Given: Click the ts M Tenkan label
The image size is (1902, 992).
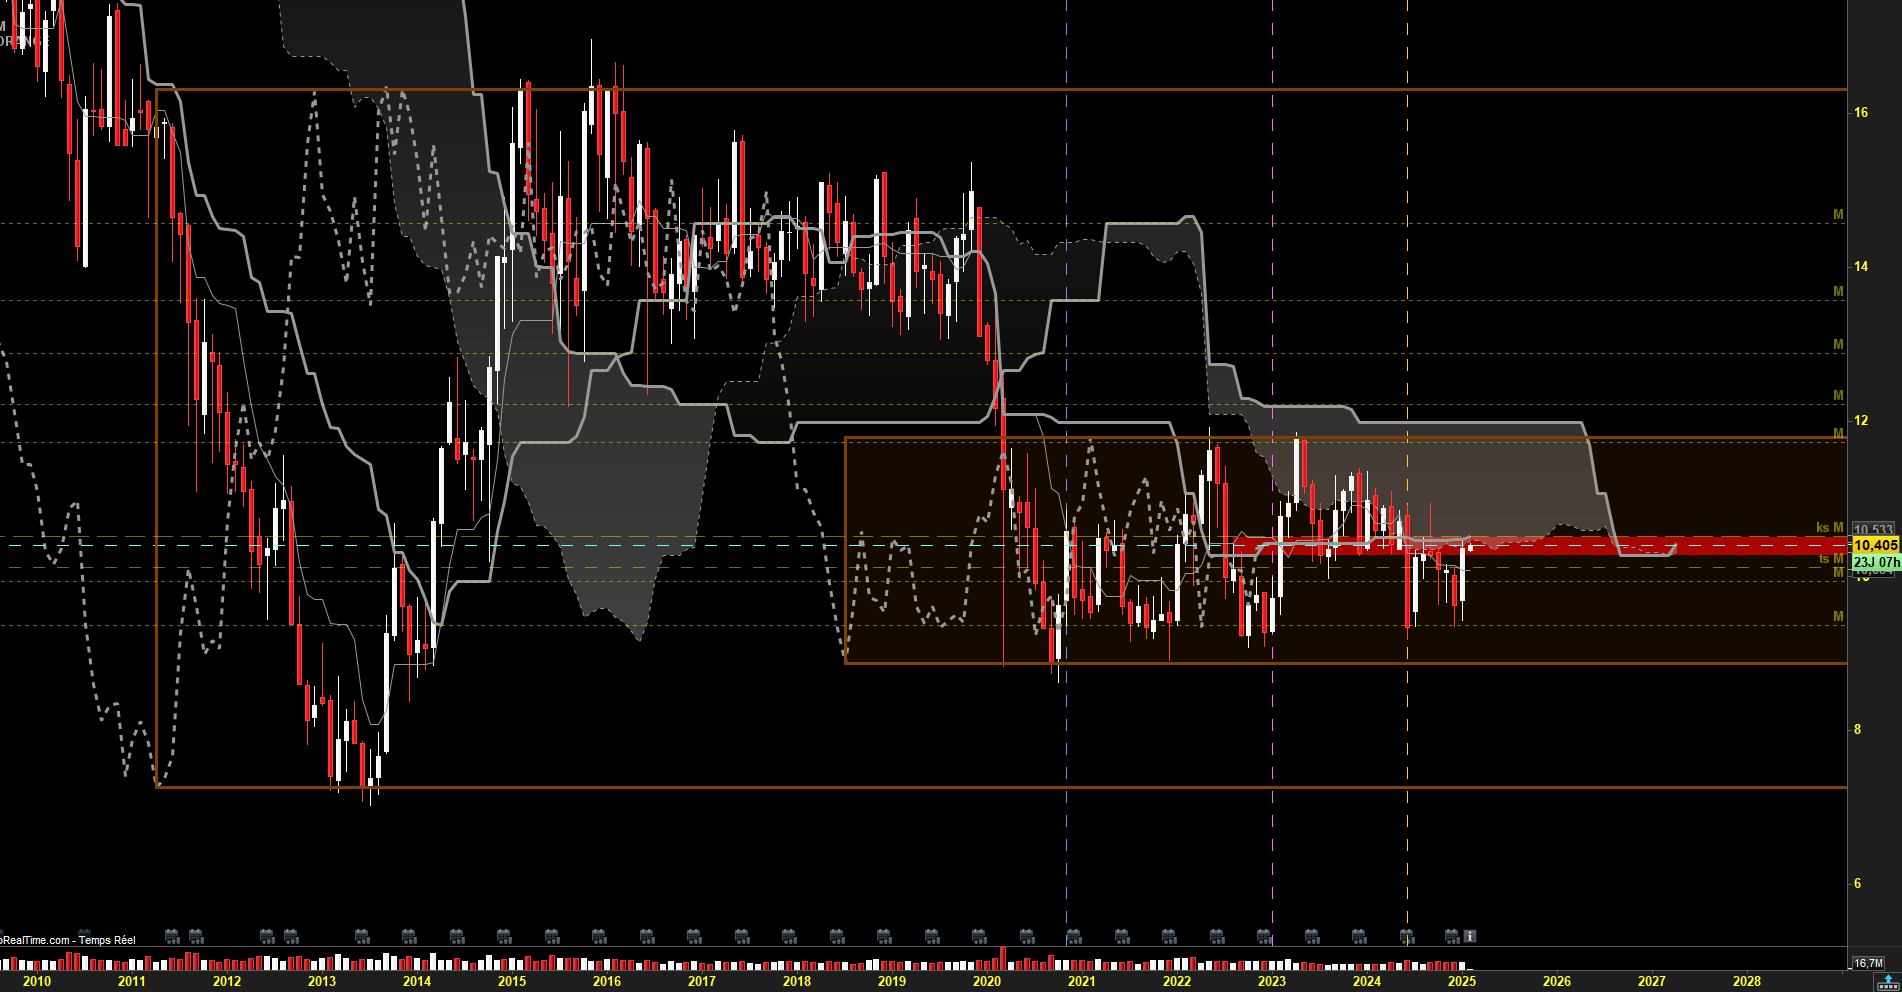Looking at the screenshot, I should click(x=1831, y=559).
